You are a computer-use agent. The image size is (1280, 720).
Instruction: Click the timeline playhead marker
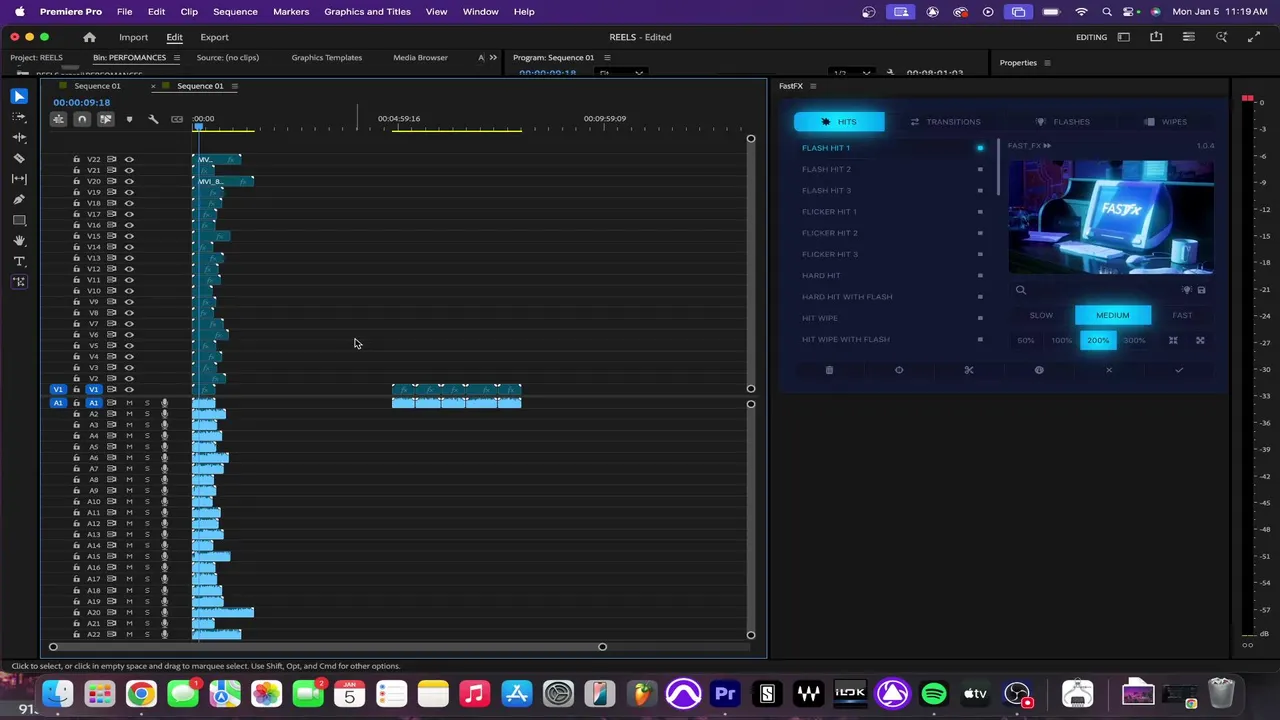click(x=199, y=125)
